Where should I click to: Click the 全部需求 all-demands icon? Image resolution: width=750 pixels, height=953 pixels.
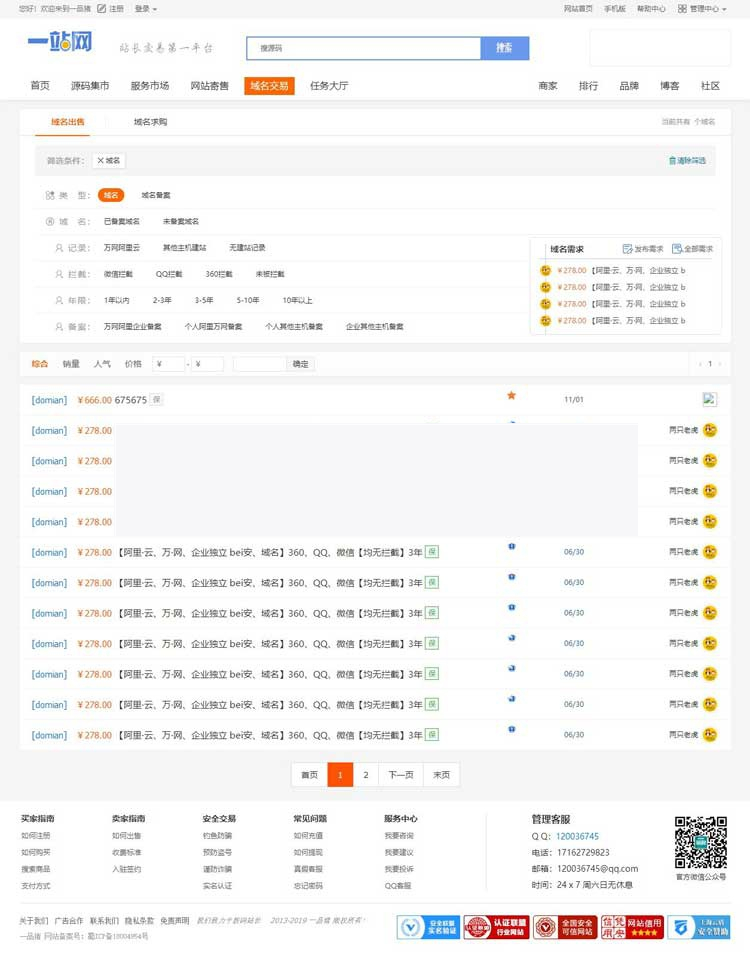click(x=677, y=249)
